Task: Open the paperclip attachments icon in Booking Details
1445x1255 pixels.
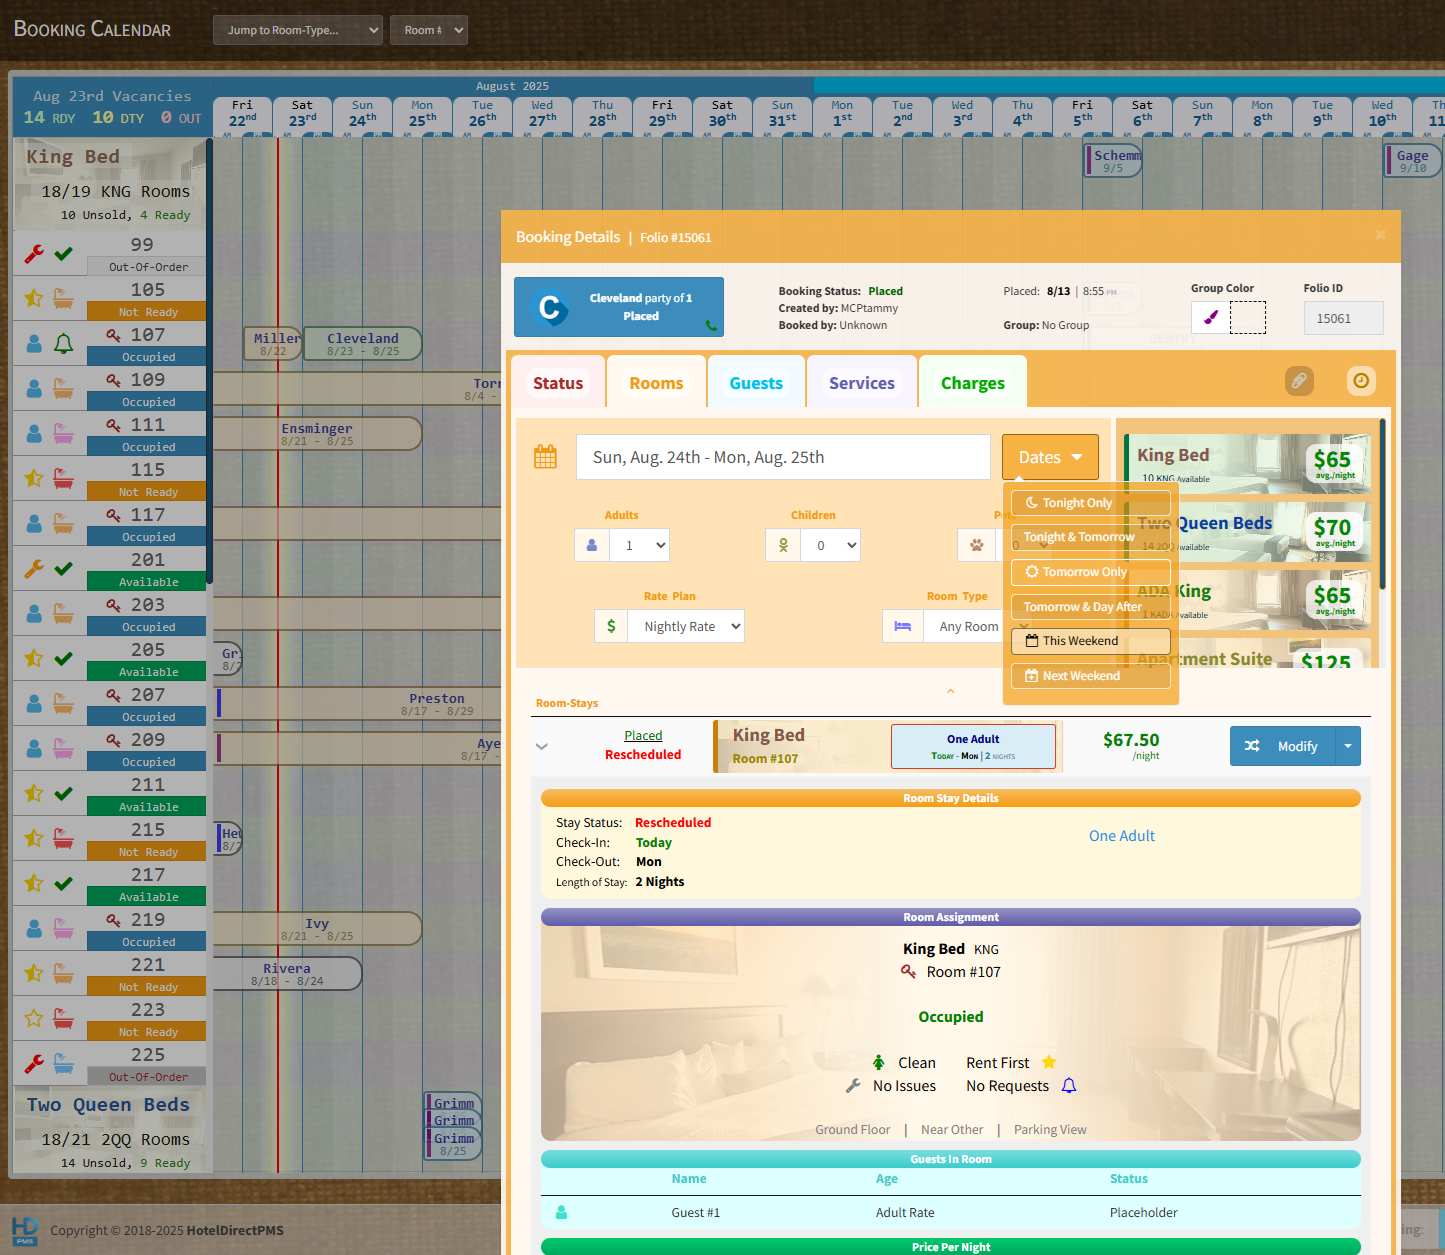Action: click(x=1299, y=381)
